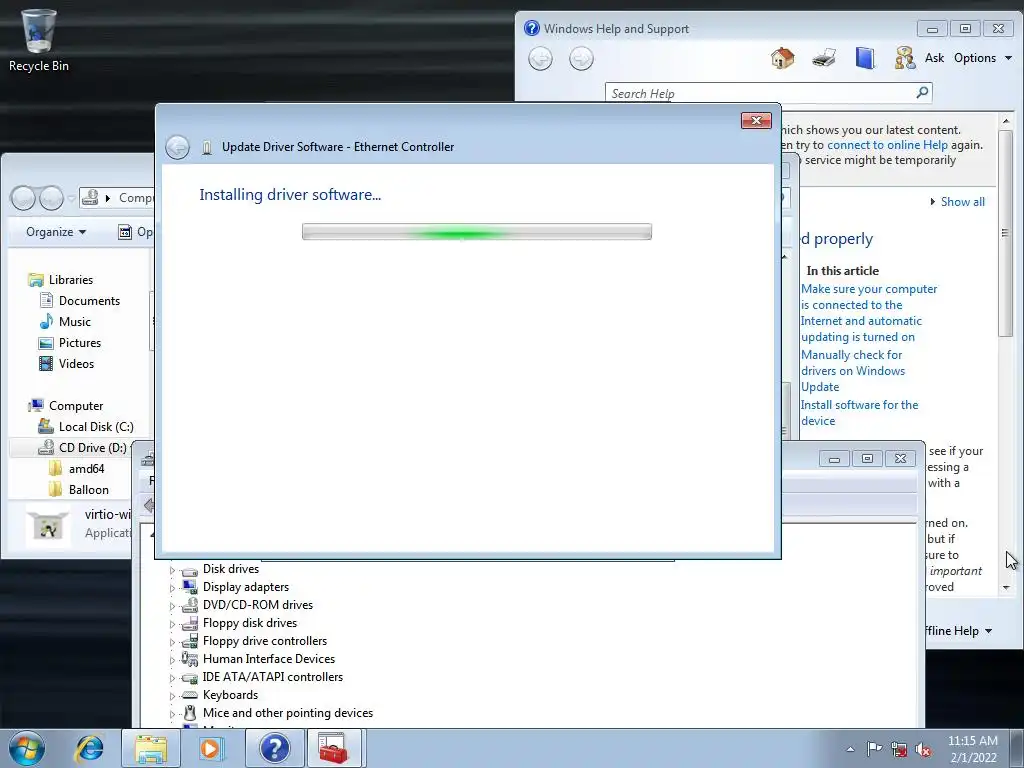The image size is (1024, 768).
Task: Click the Search Help magnifier icon
Action: click(922, 93)
